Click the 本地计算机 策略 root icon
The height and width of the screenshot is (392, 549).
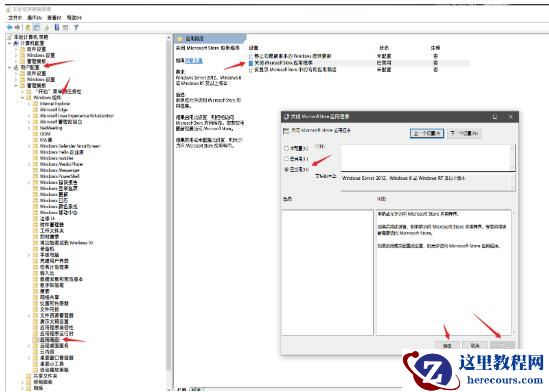[9, 37]
